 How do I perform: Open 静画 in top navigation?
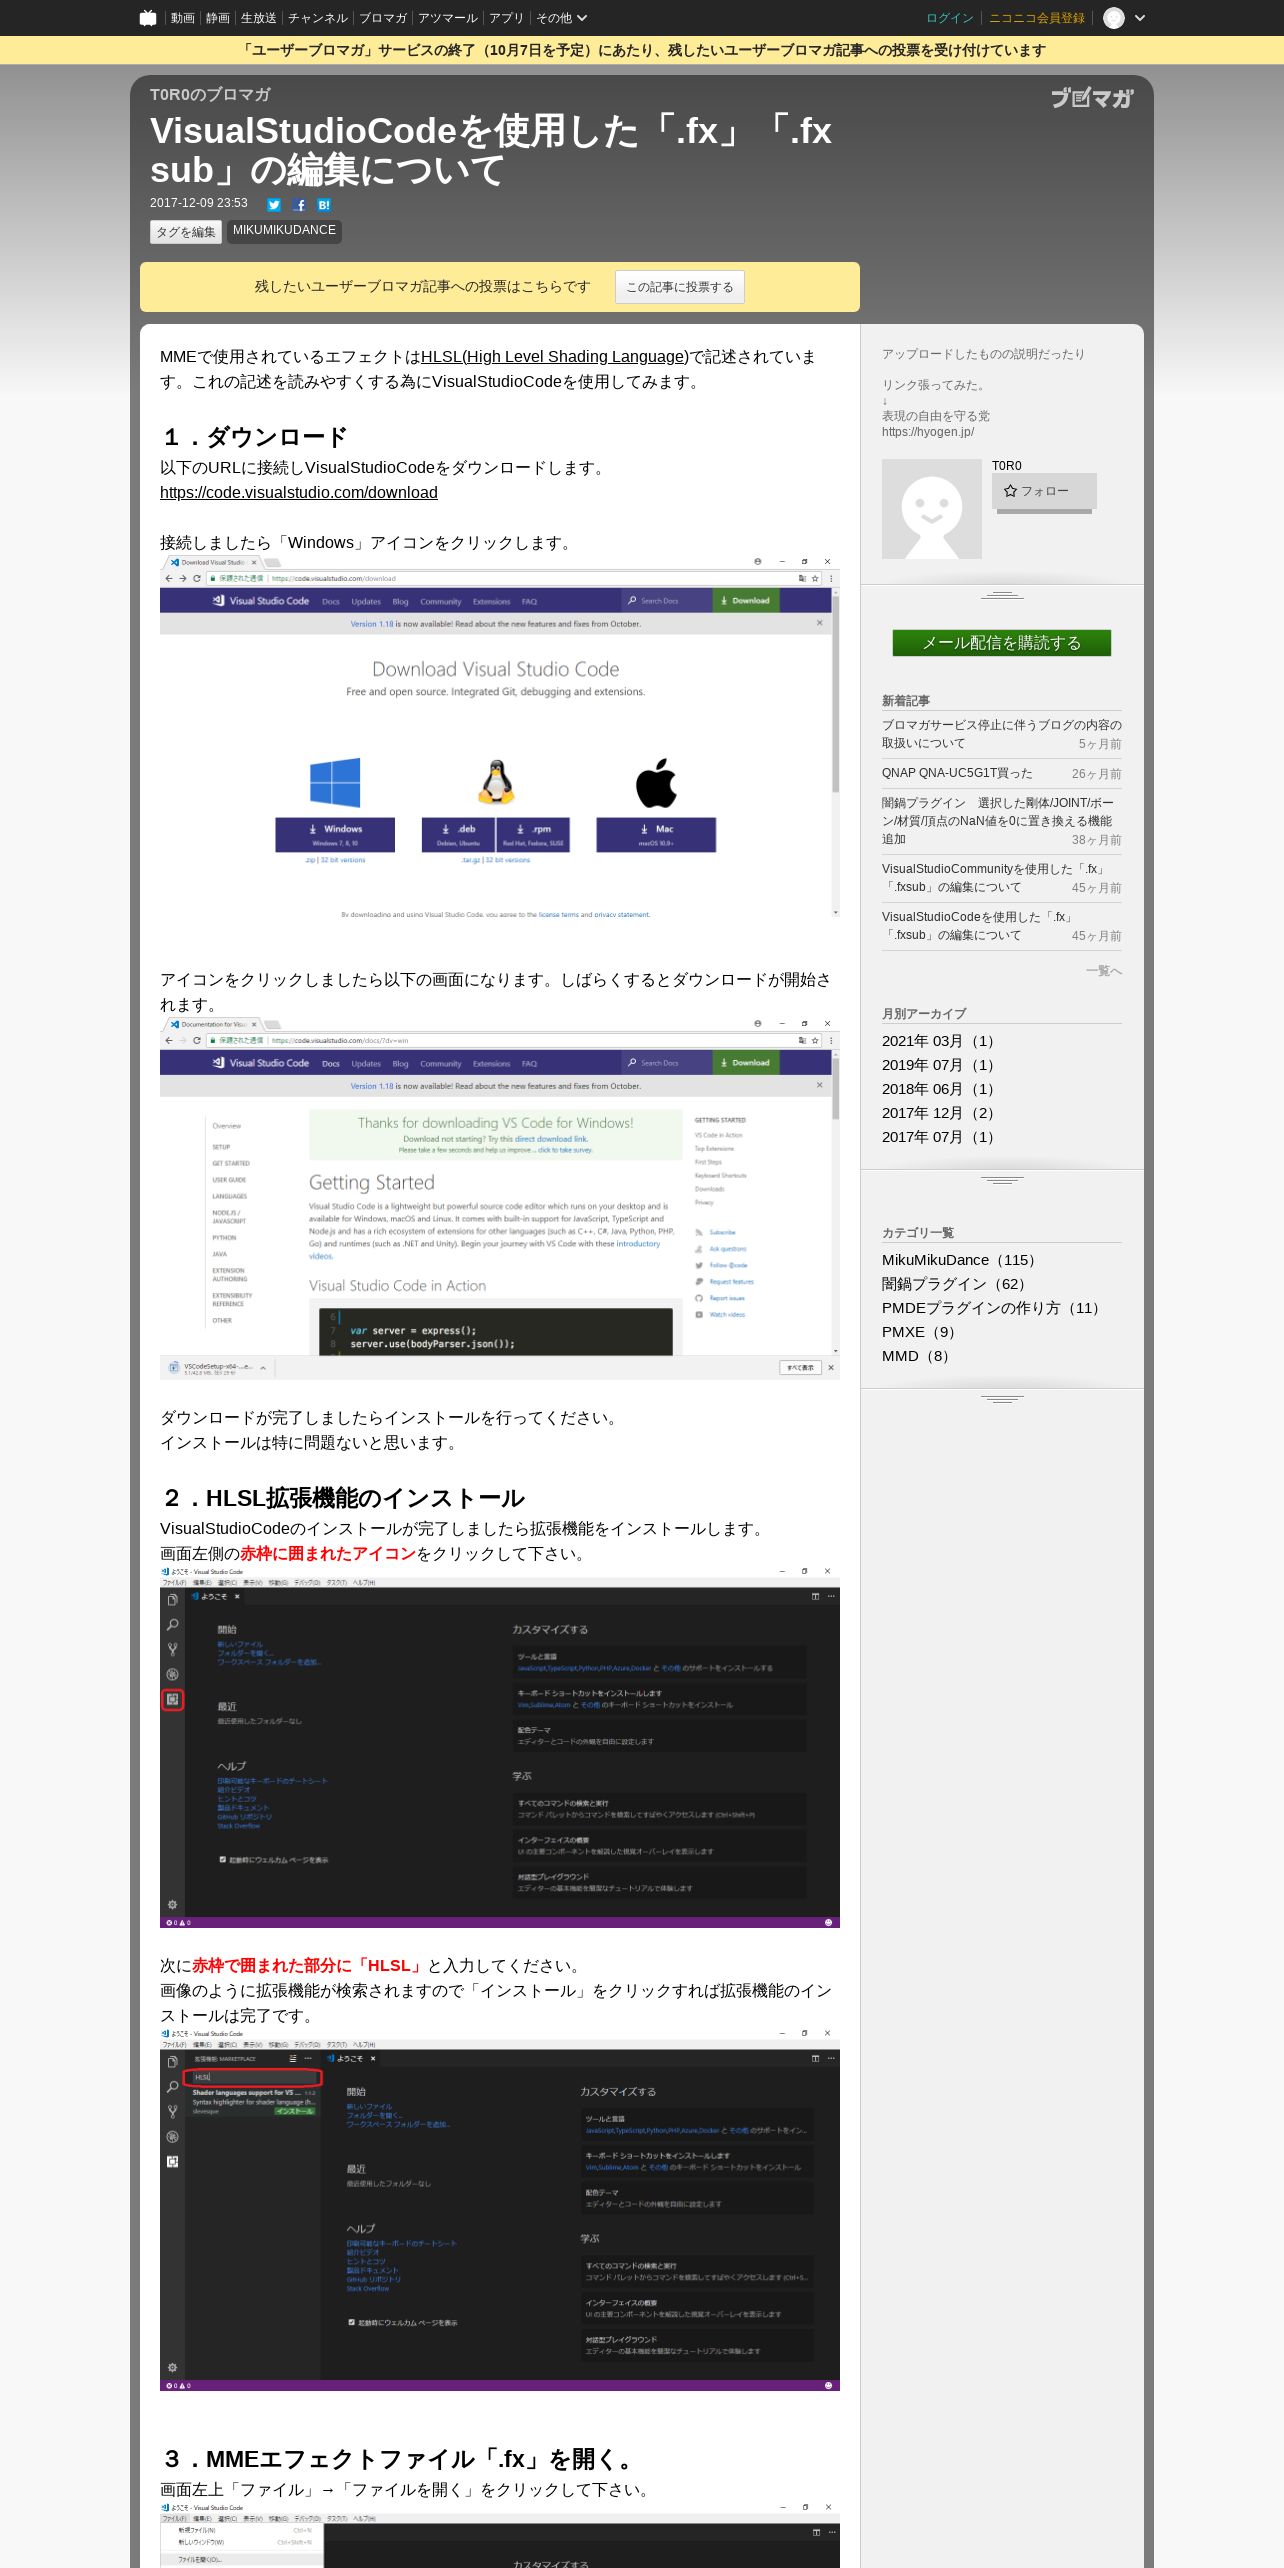click(x=217, y=18)
